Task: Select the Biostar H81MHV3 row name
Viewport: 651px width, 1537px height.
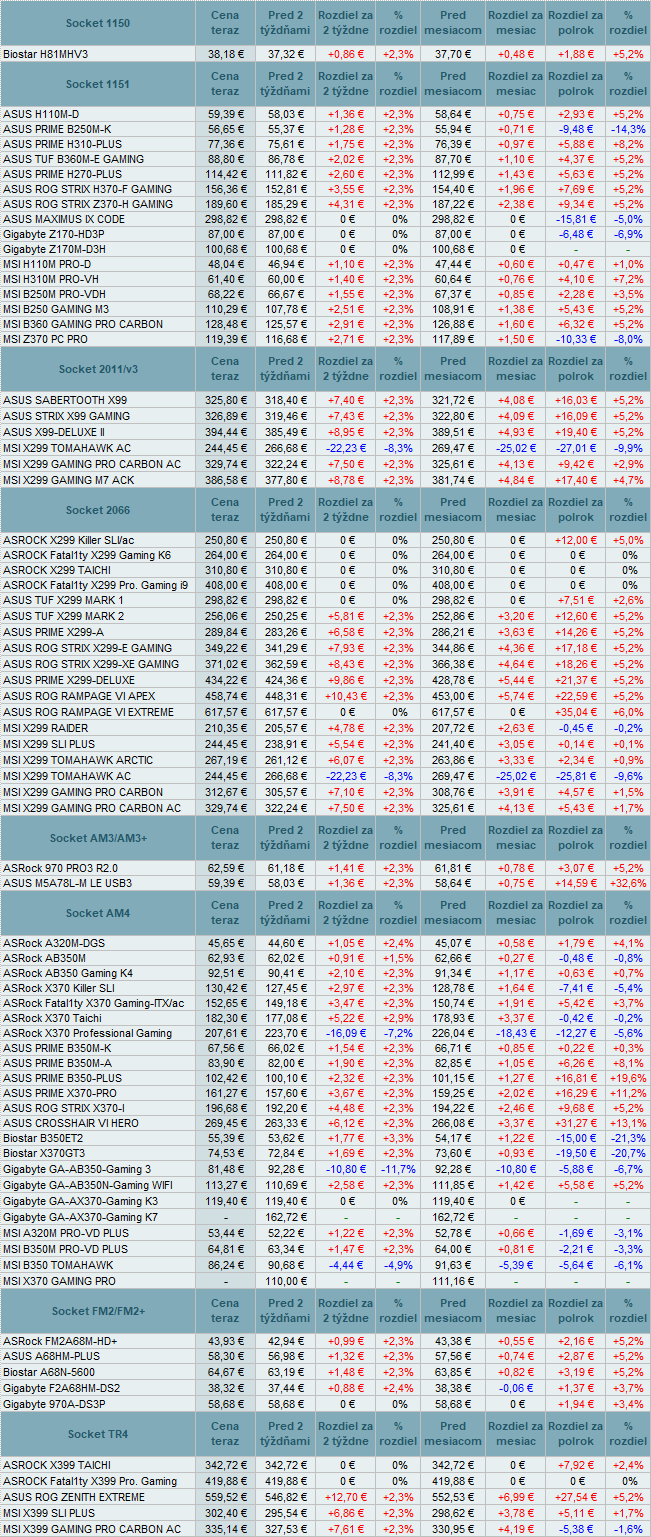Action: pyautogui.click(x=45, y=54)
